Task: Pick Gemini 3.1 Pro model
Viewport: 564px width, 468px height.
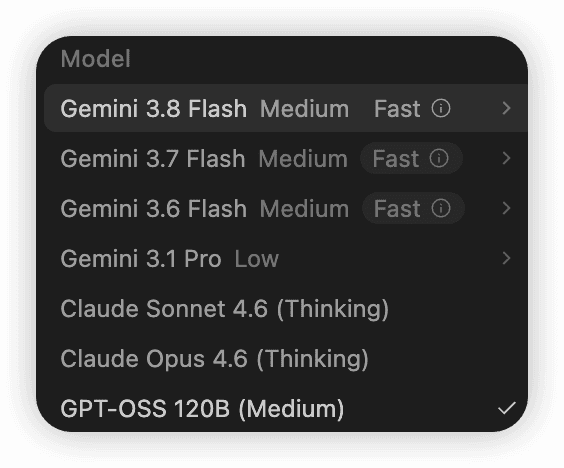Action: pyautogui.click(x=286, y=258)
